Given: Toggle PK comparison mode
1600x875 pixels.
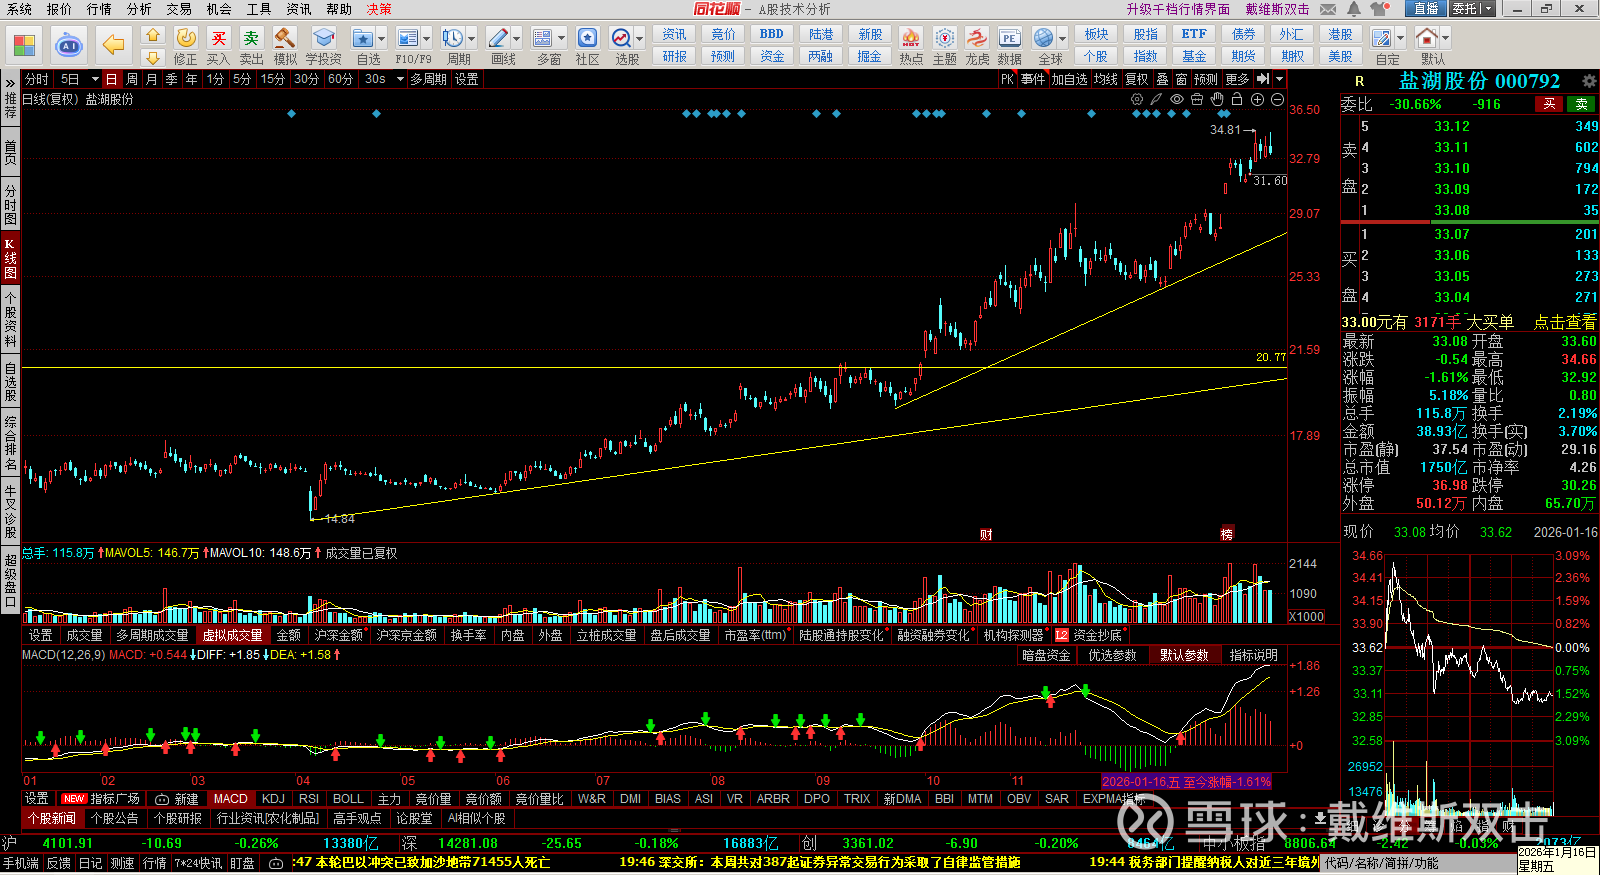Looking at the screenshot, I should (x=1007, y=79).
